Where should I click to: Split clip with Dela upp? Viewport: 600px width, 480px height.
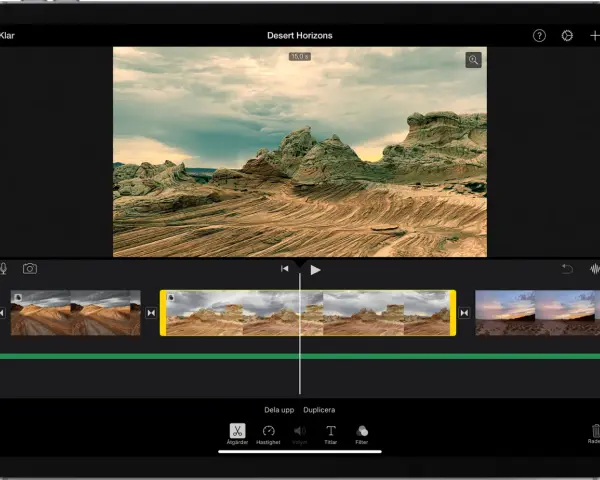279,410
